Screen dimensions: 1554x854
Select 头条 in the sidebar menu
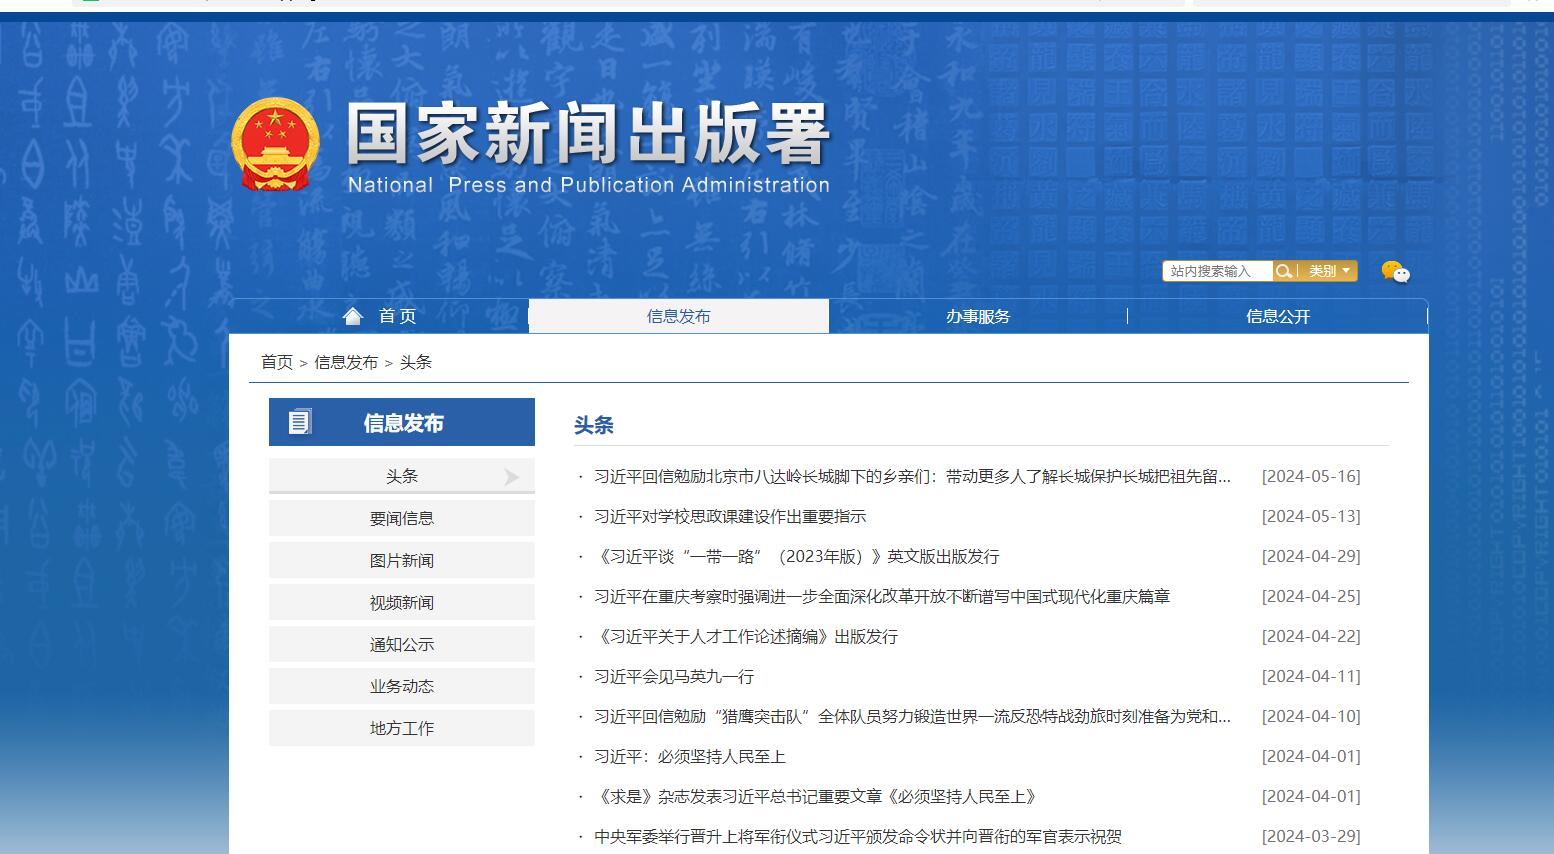coord(402,476)
